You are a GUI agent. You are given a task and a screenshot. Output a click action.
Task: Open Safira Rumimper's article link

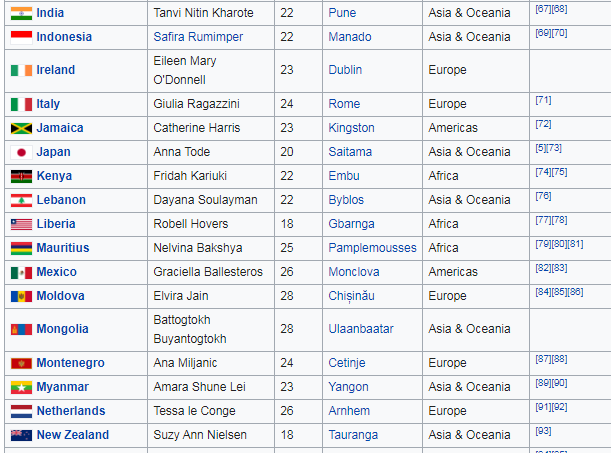[x=198, y=37]
